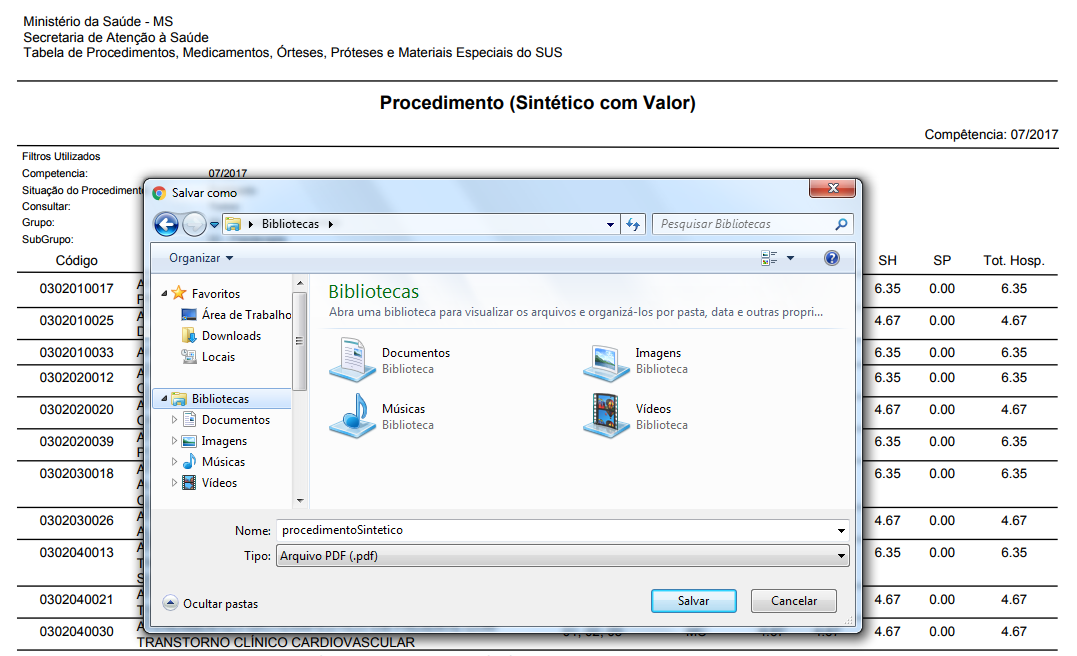Click the refresh button beside address bar
The width and height of the screenshot is (1077, 656).
(x=632, y=224)
